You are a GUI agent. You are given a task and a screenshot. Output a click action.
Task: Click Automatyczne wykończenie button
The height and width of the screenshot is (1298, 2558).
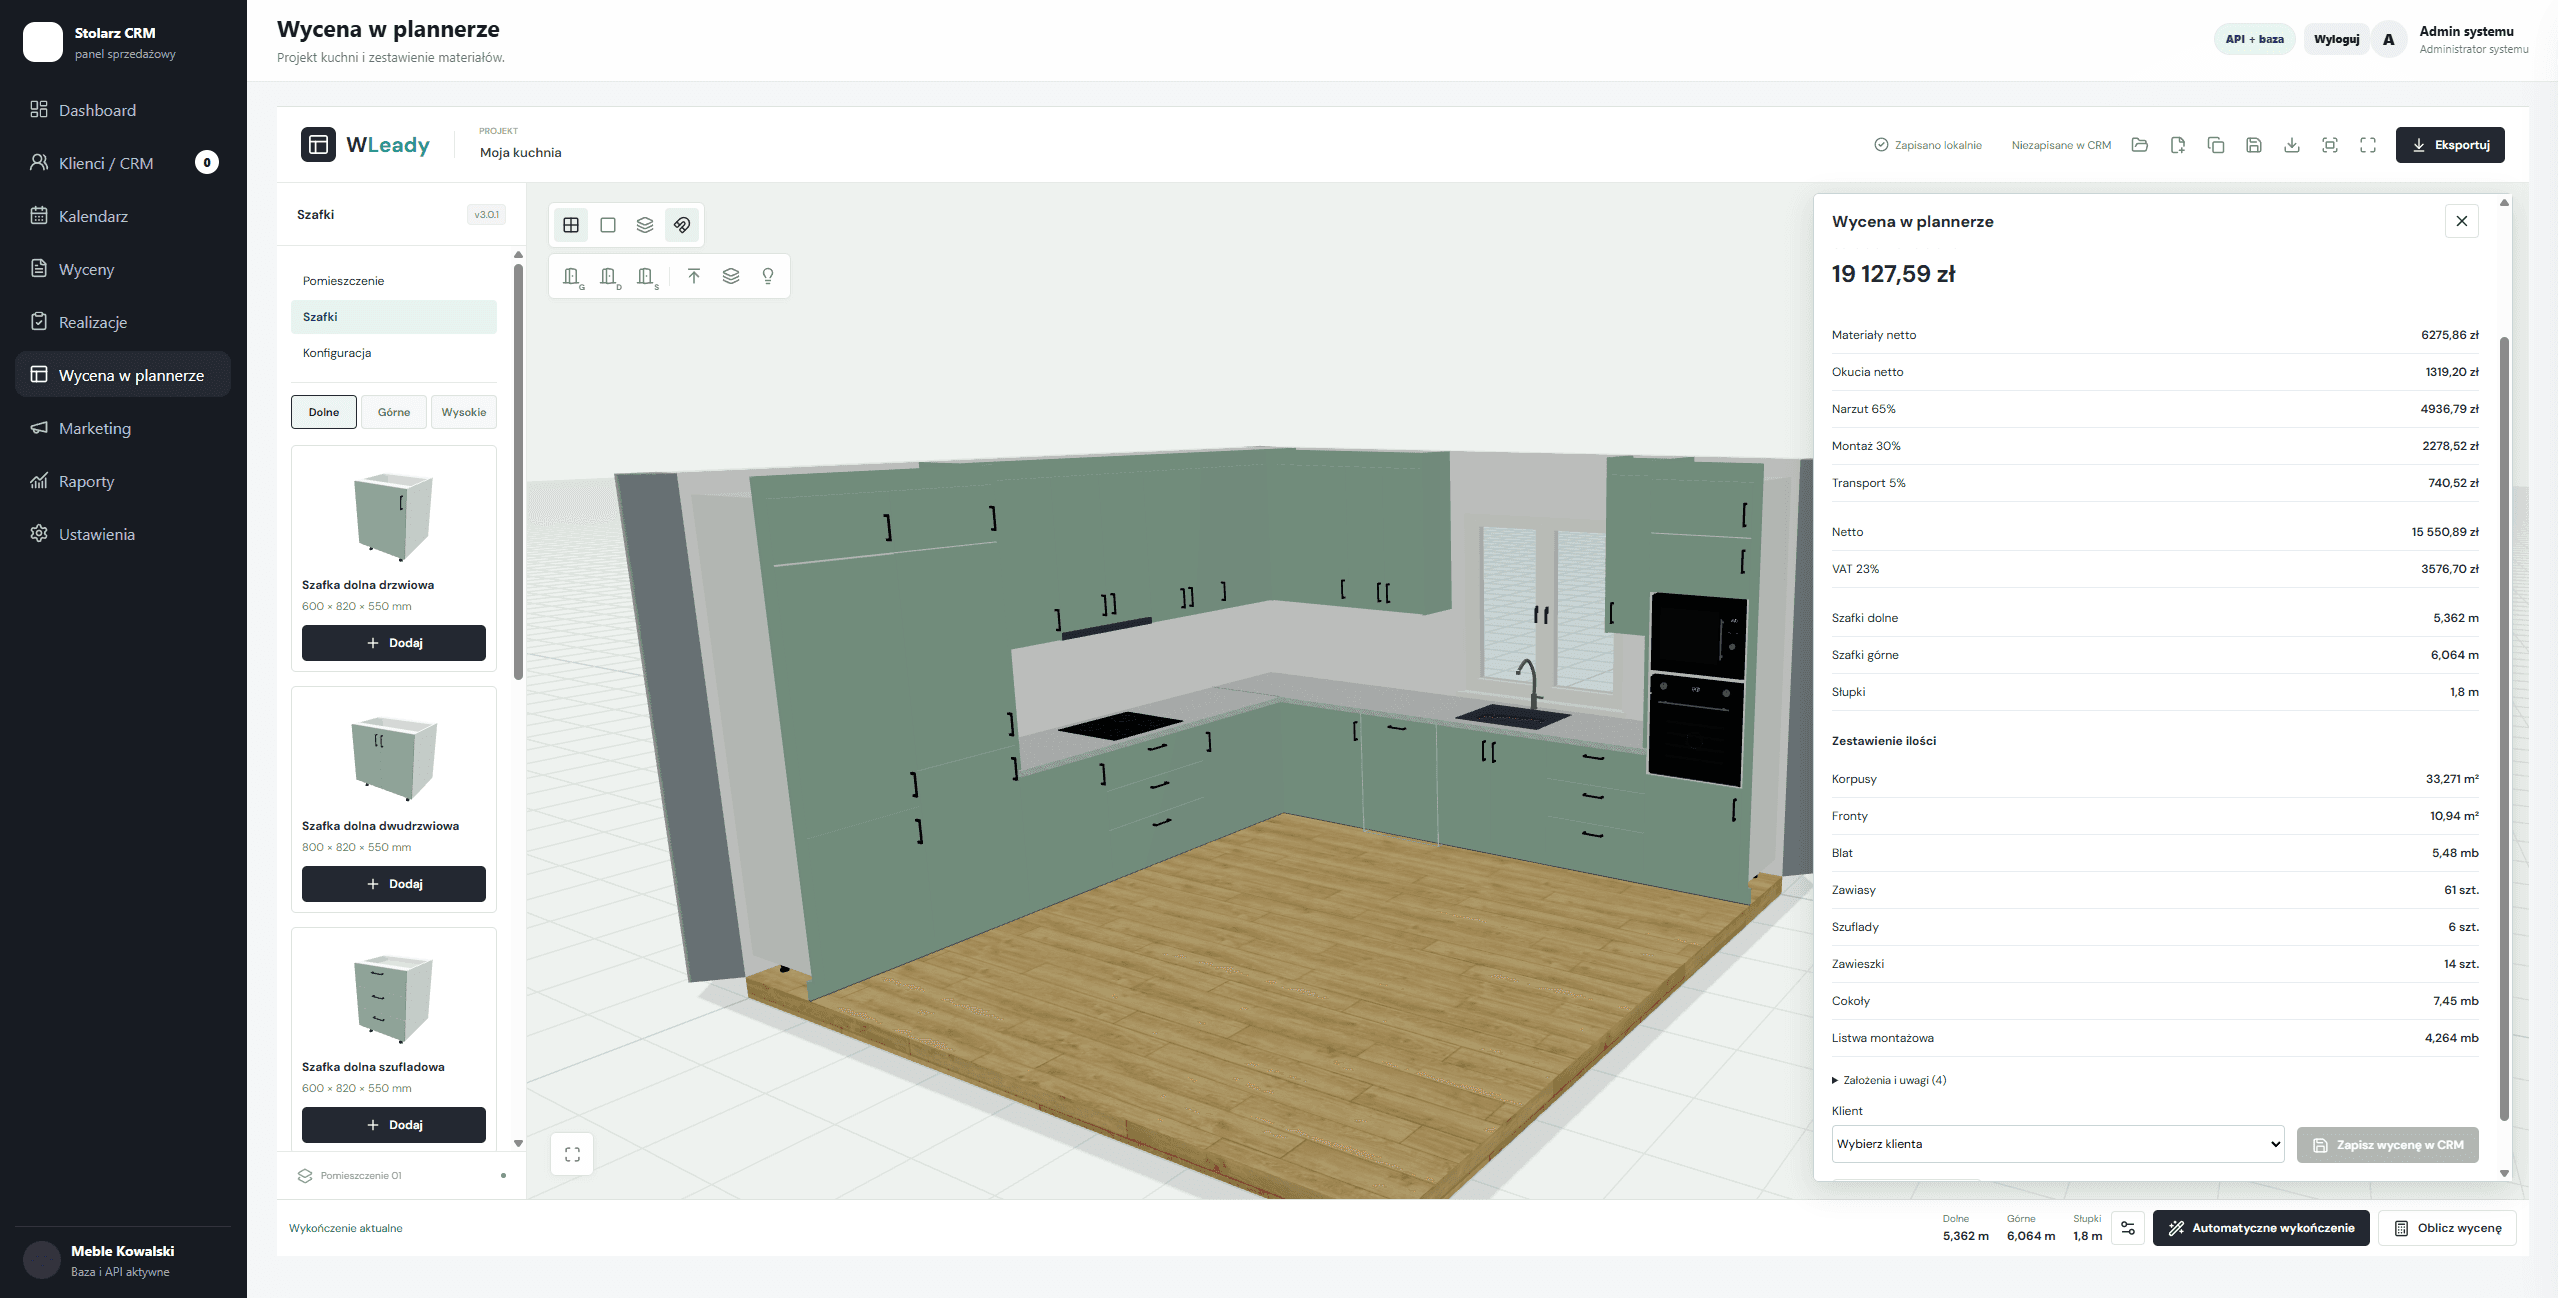pos(2261,1228)
